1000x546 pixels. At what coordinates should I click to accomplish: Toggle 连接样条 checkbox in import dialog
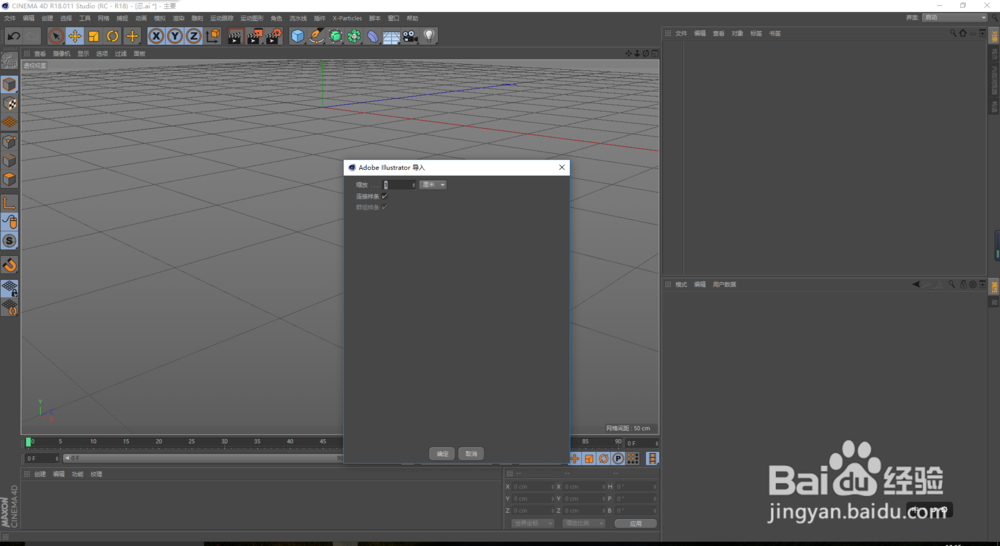point(385,196)
